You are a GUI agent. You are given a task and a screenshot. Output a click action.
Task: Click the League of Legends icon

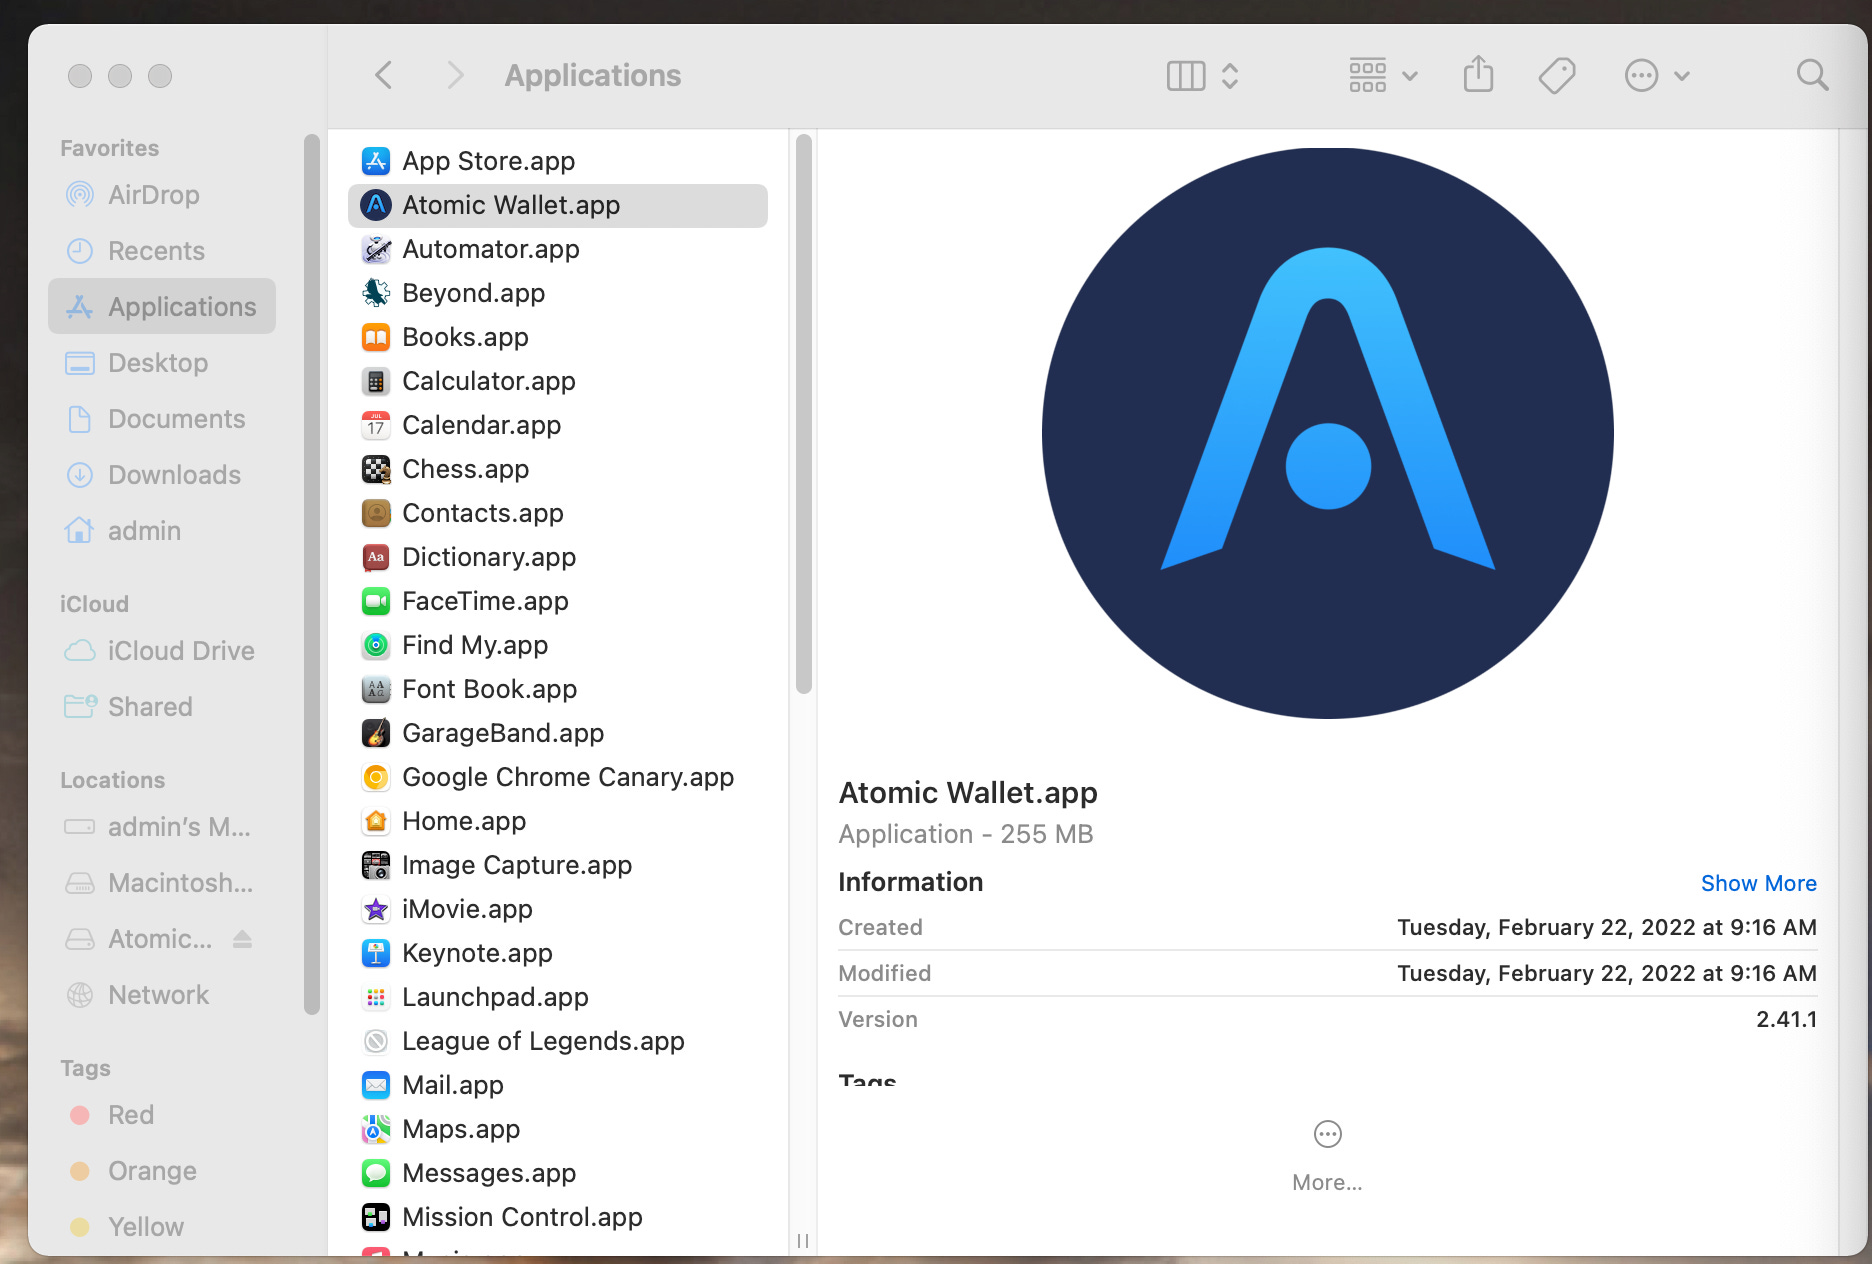coord(376,1041)
